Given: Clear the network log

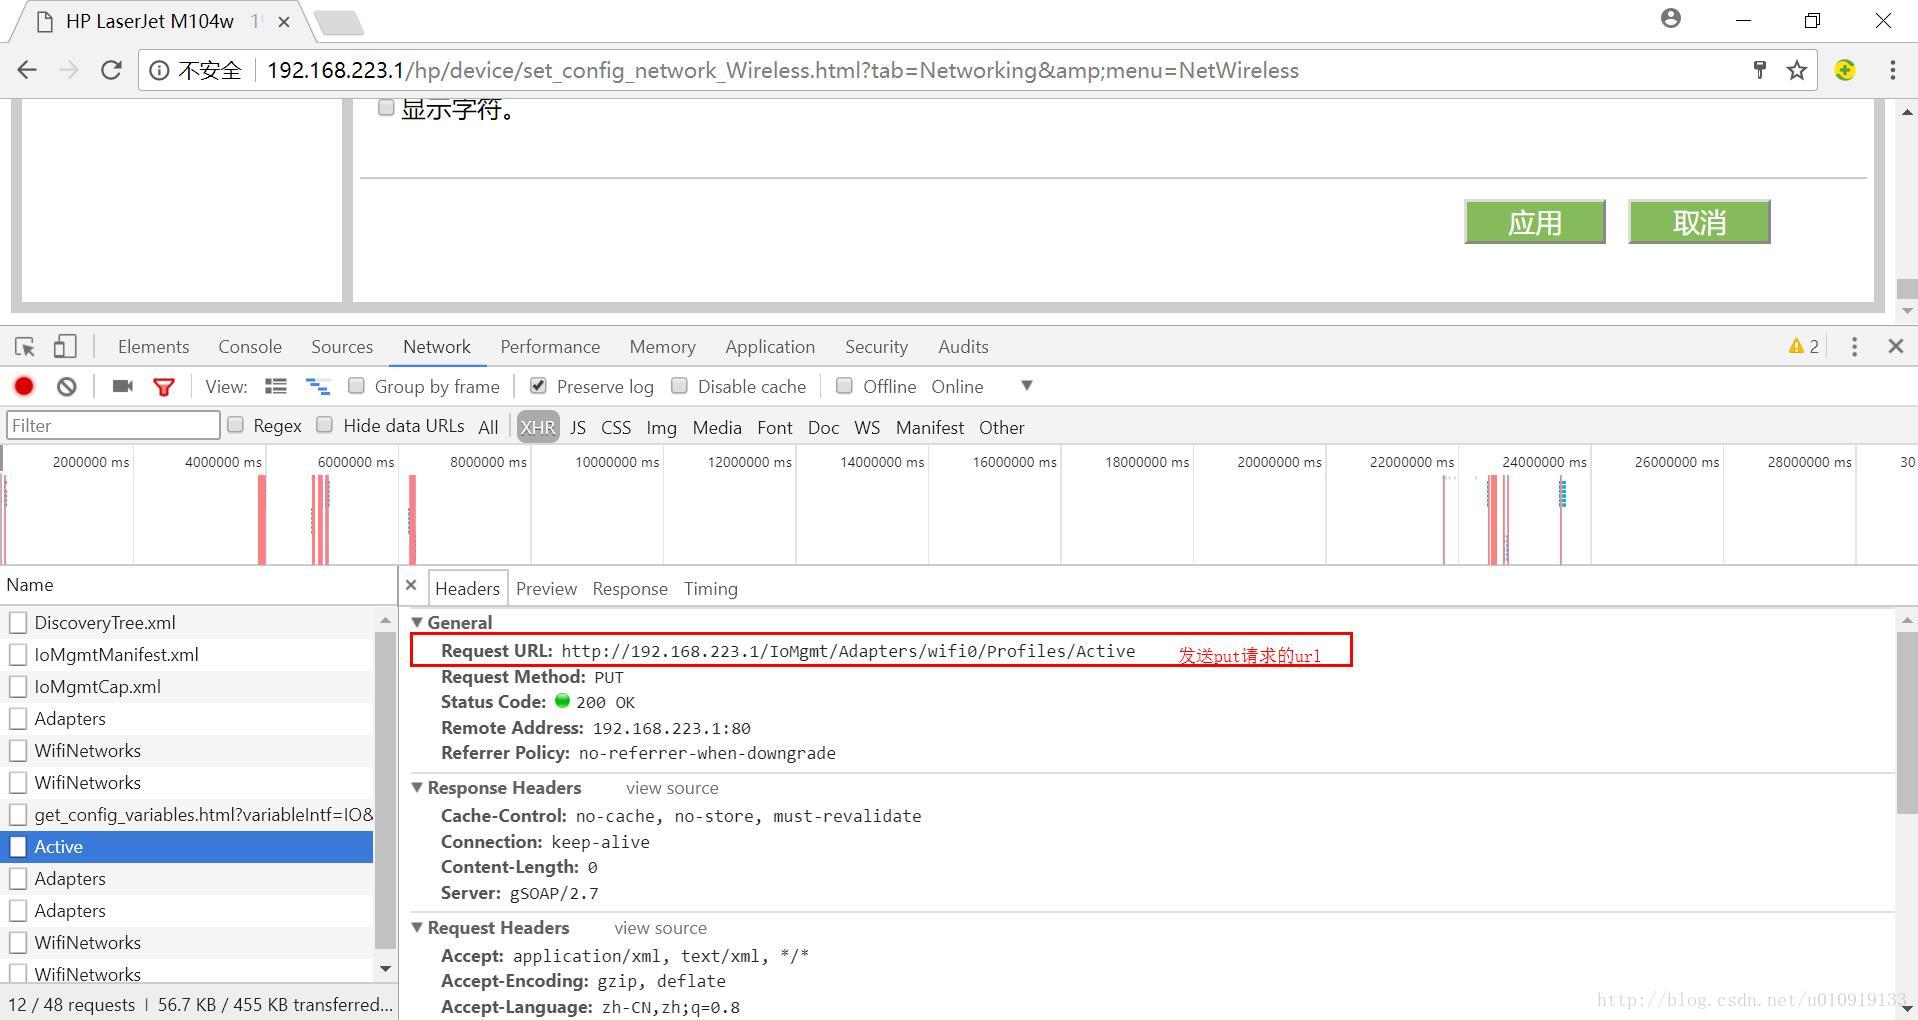Looking at the screenshot, I should tap(67, 386).
